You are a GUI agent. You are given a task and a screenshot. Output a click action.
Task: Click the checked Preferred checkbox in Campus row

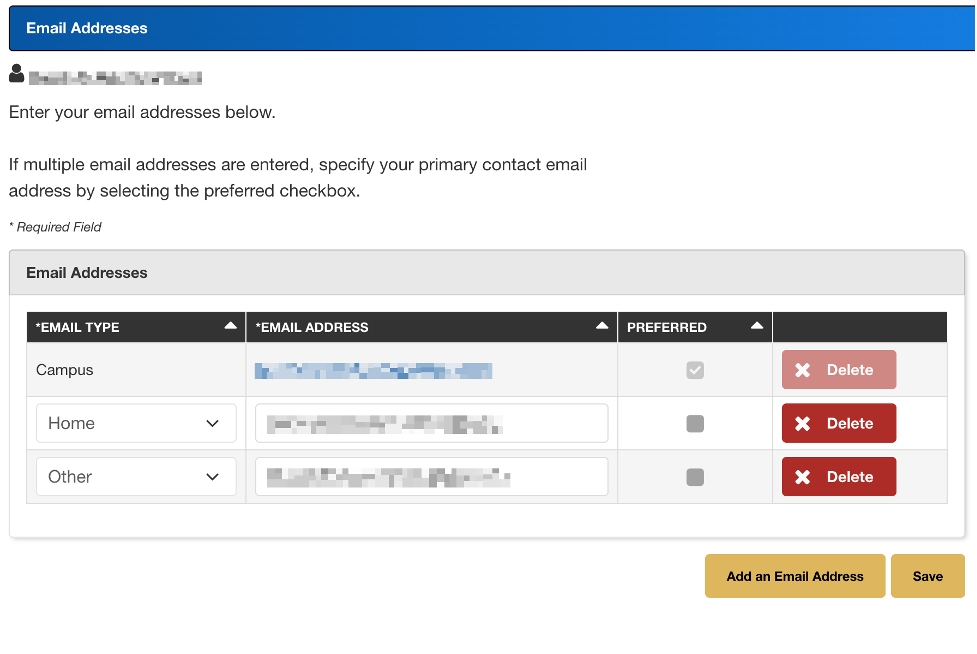694,369
